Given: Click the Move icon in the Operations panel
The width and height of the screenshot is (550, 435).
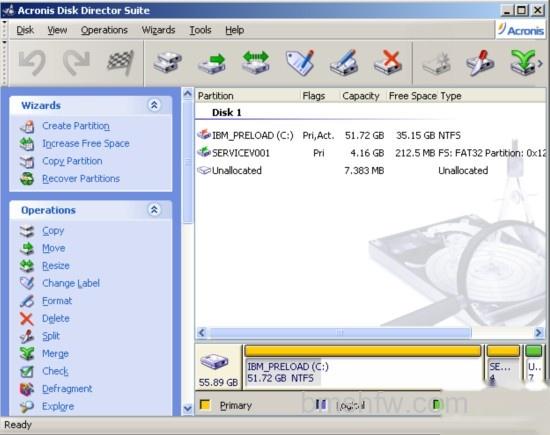Looking at the screenshot, I should 27,248.
